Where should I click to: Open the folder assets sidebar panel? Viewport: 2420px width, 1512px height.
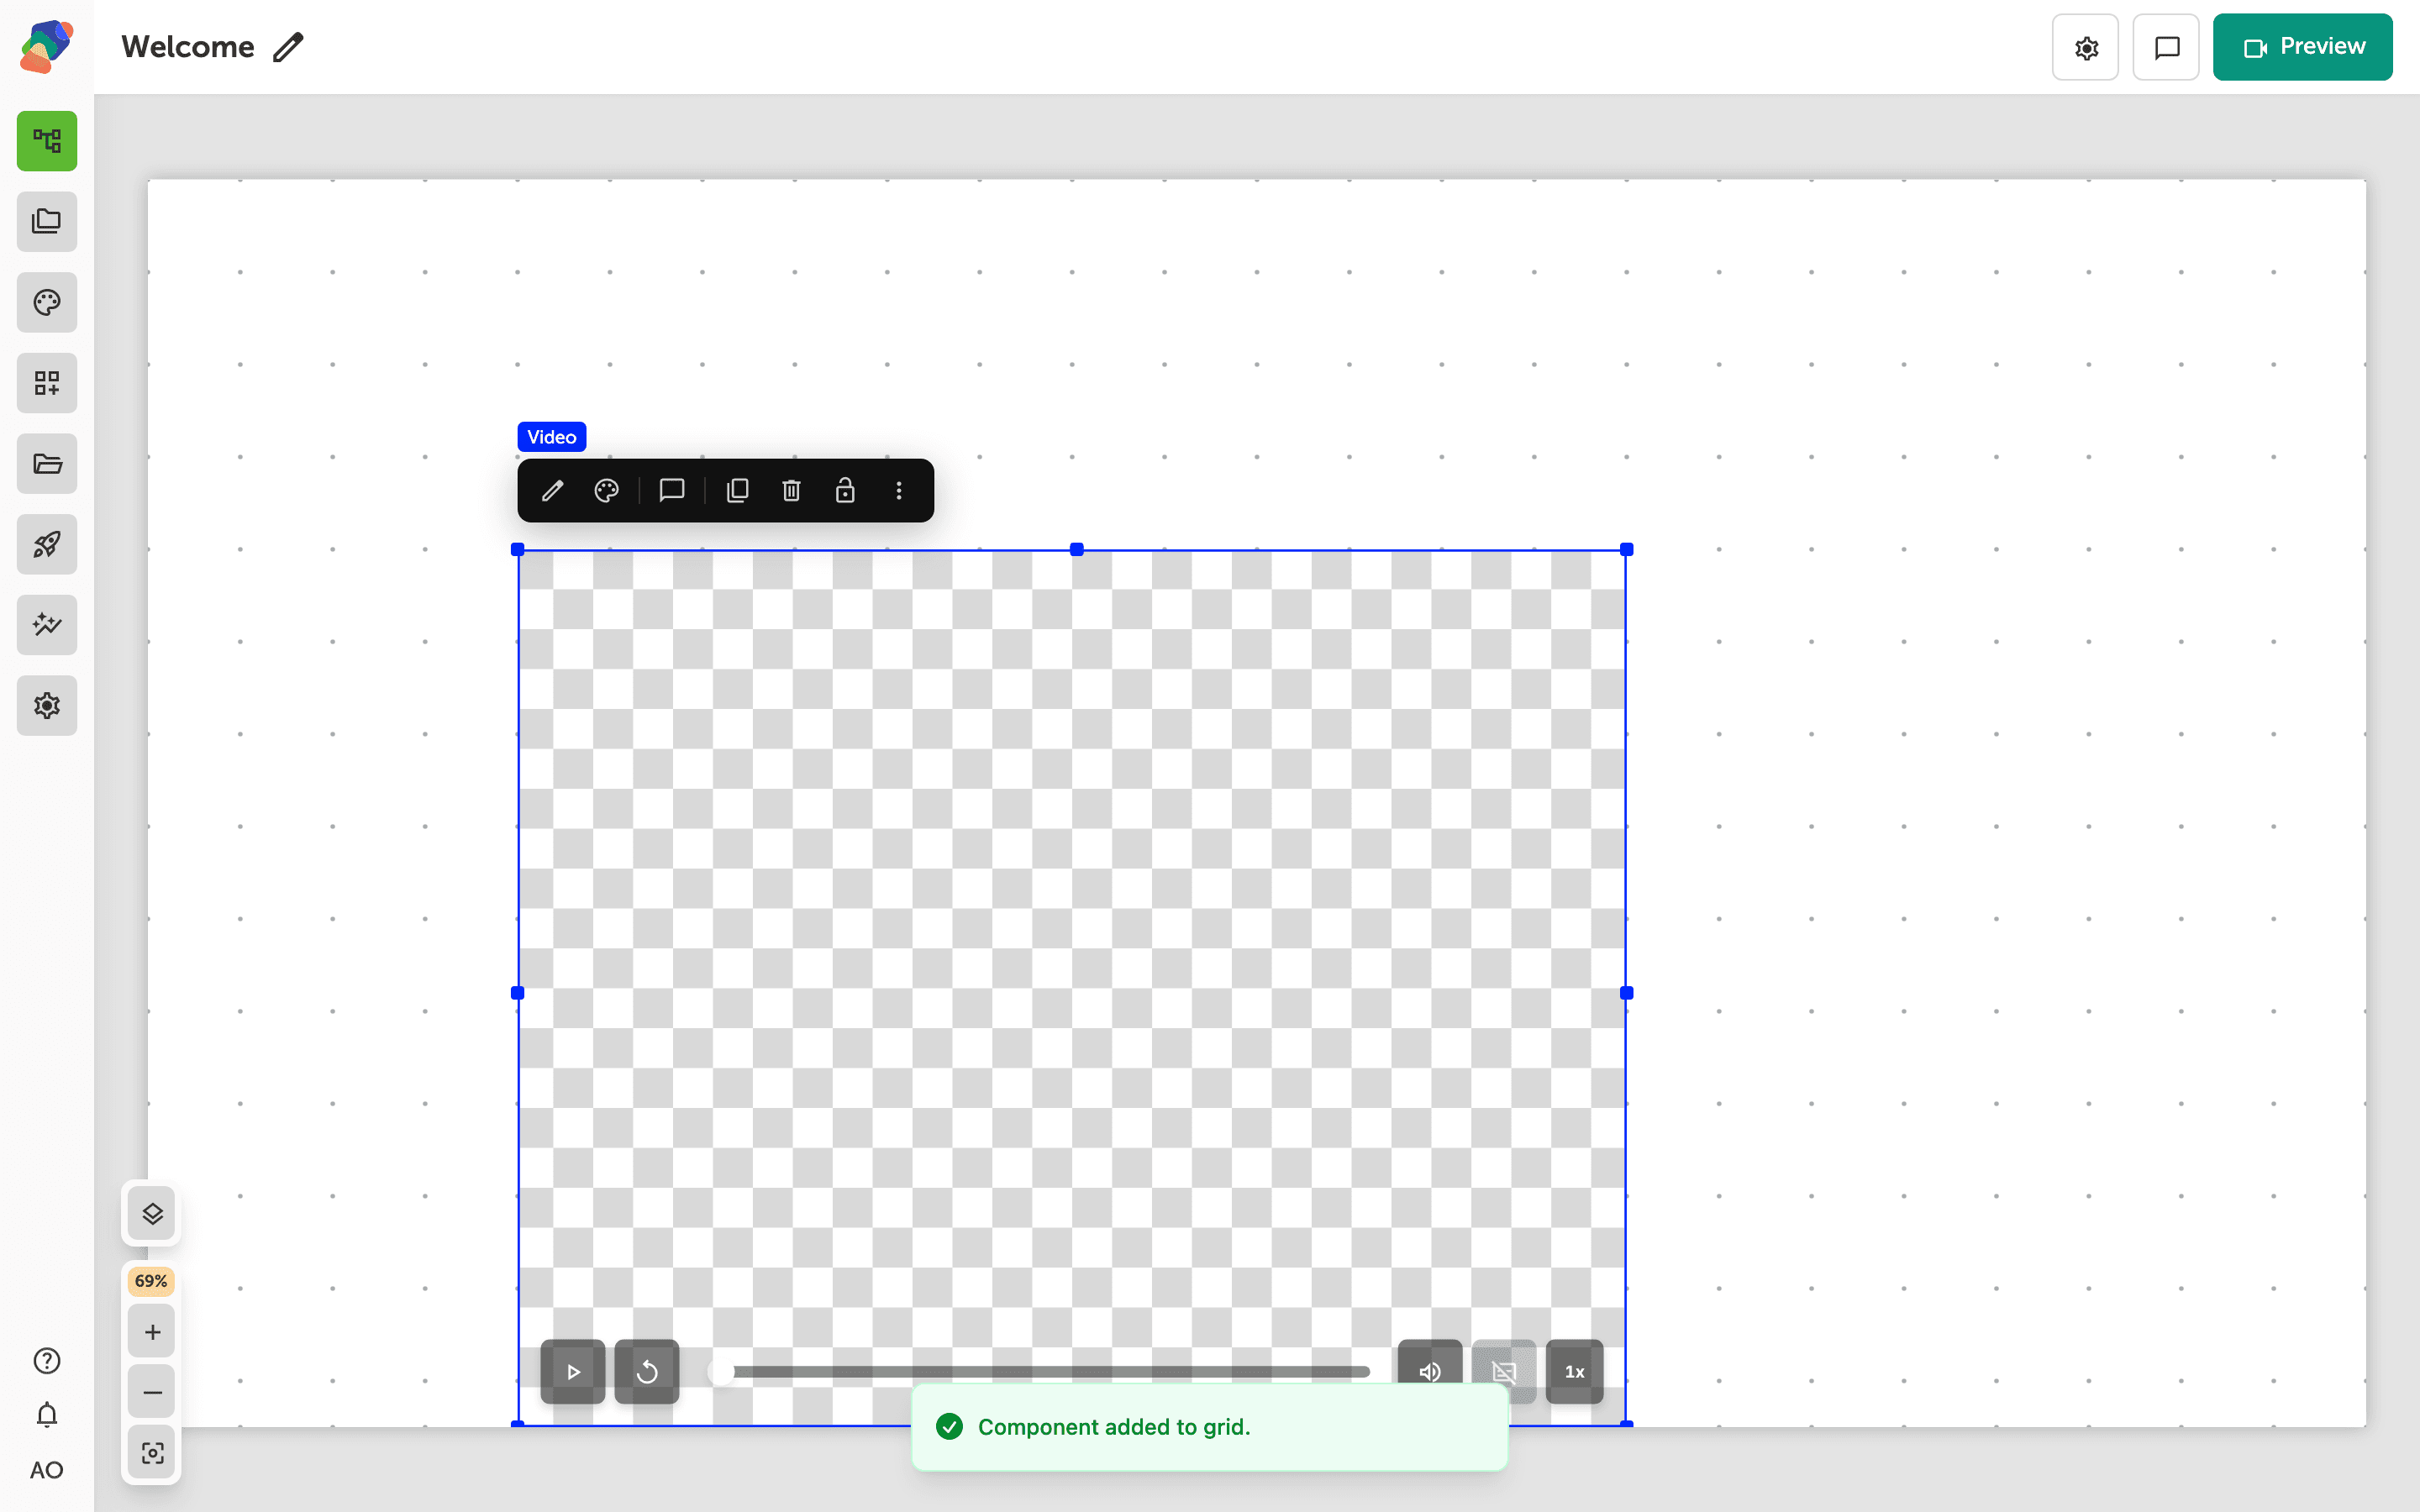[x=47, y=464]
